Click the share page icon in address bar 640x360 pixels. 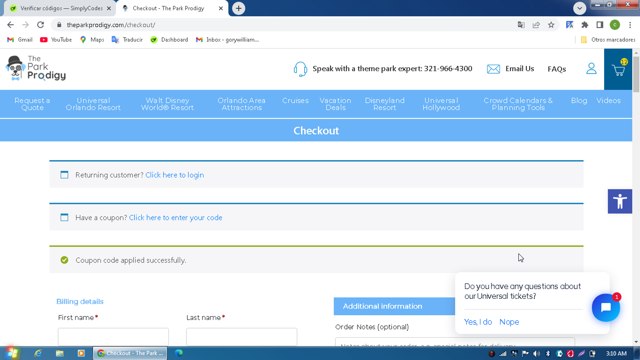[x=536, y=25]
